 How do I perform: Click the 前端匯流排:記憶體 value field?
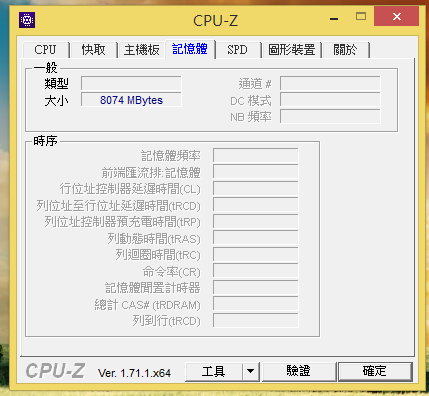pos(256,172)
